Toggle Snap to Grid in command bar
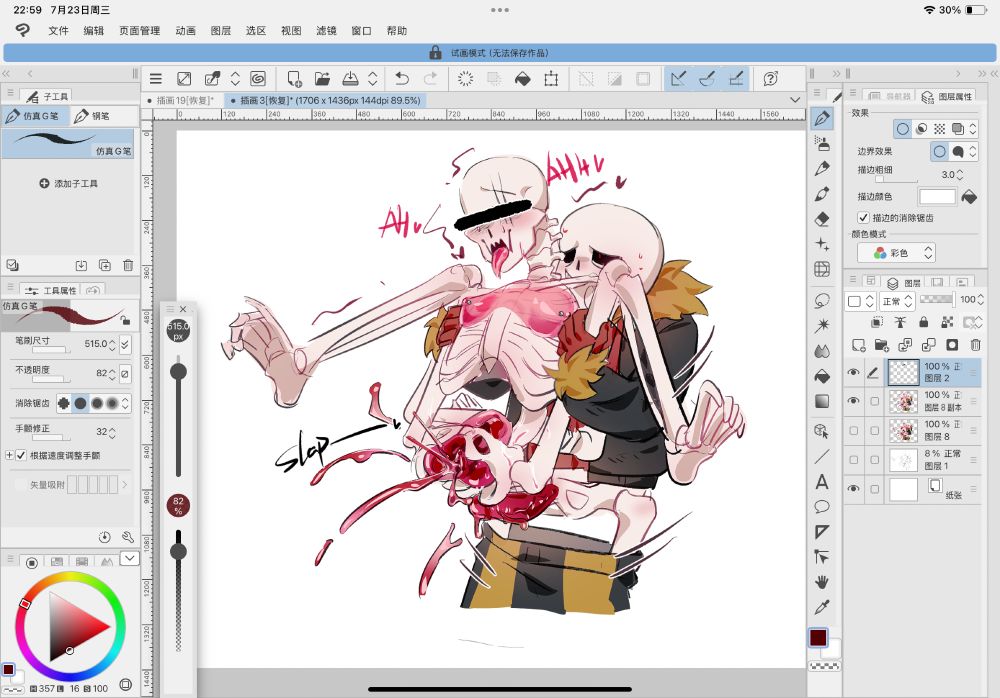The height and width of the screenshot is (698, 1000). [x=736, y=78]
